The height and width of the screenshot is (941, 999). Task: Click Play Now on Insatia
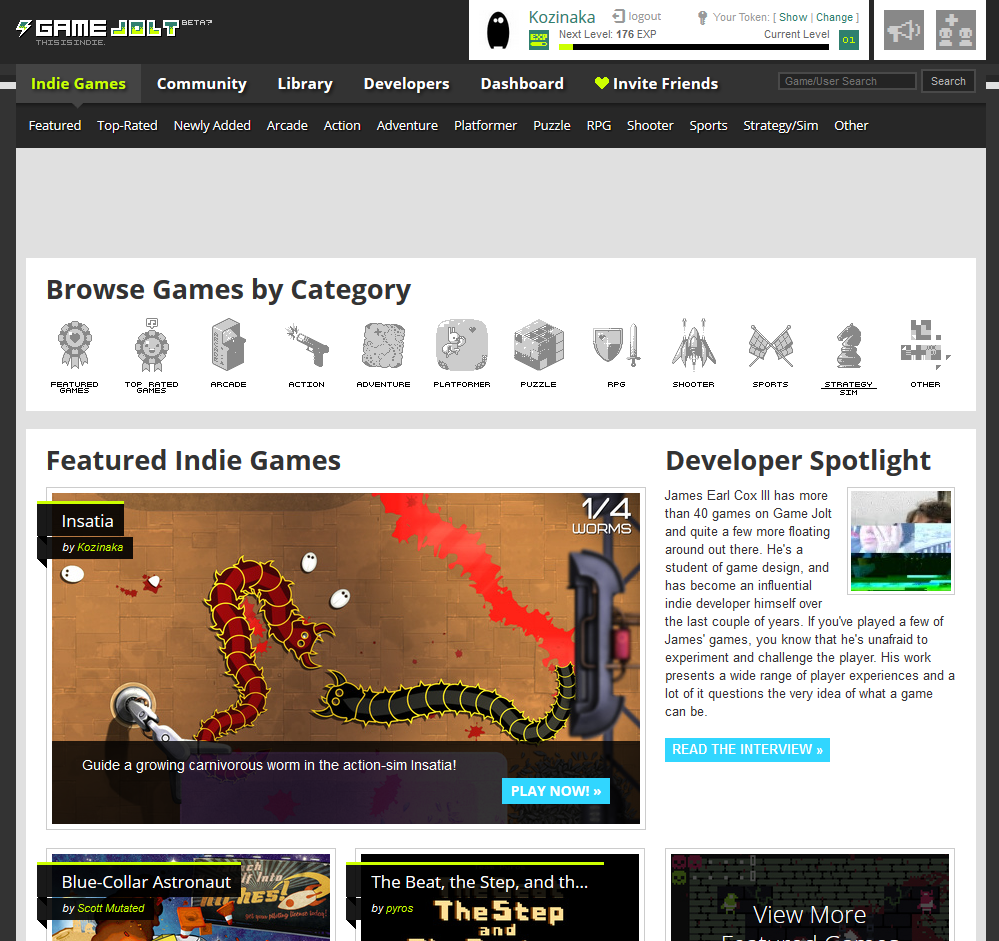556,791
